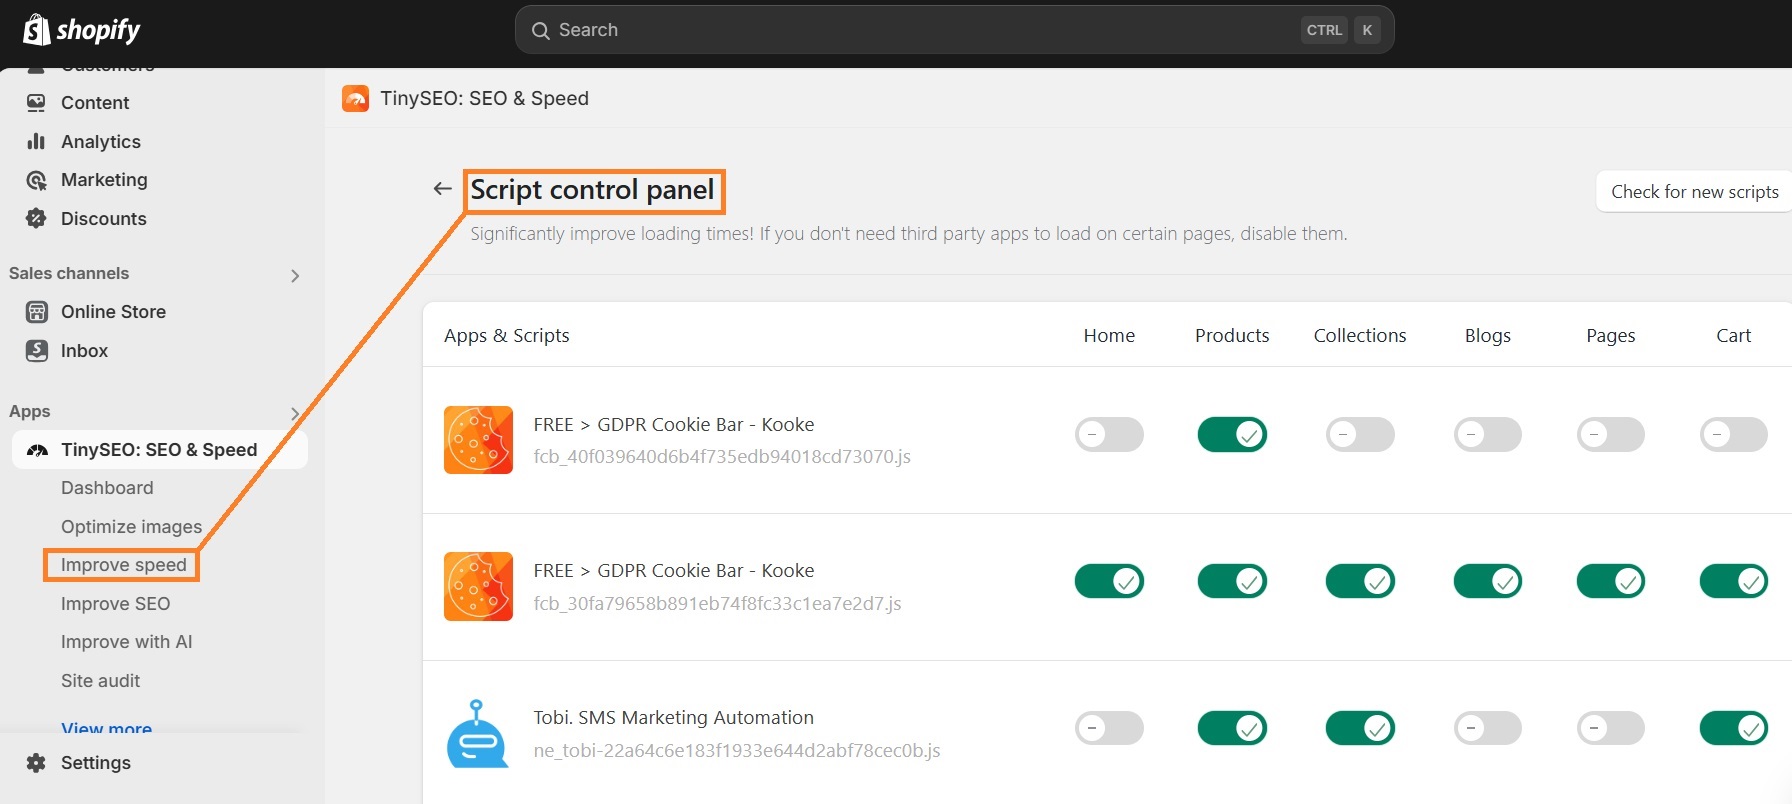1792x804 pixels.
Task: Select the Analytics sidebar item
Action: click(x=100, y=141)
